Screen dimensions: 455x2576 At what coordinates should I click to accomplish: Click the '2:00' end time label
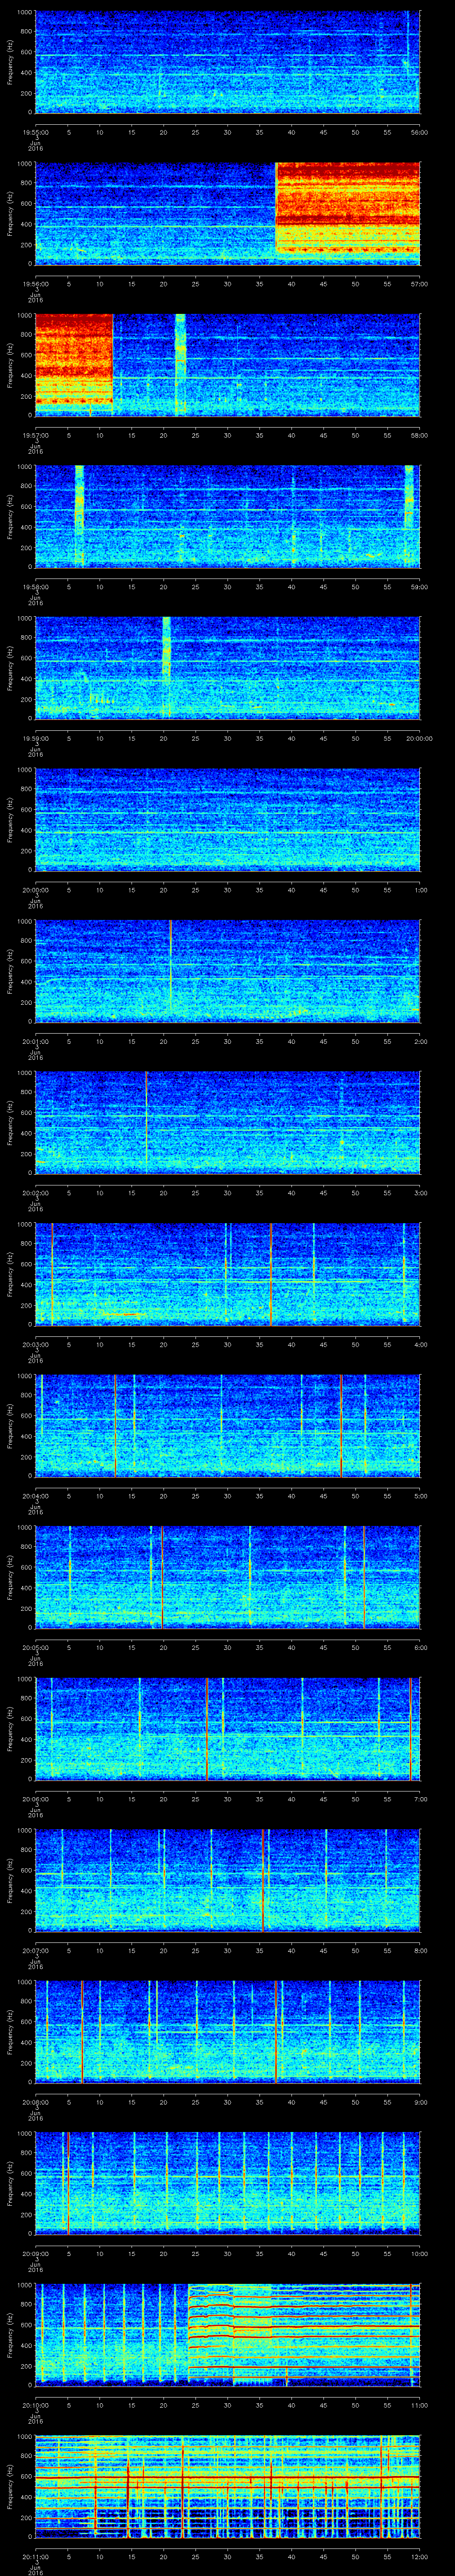(x=420, y=1041)
